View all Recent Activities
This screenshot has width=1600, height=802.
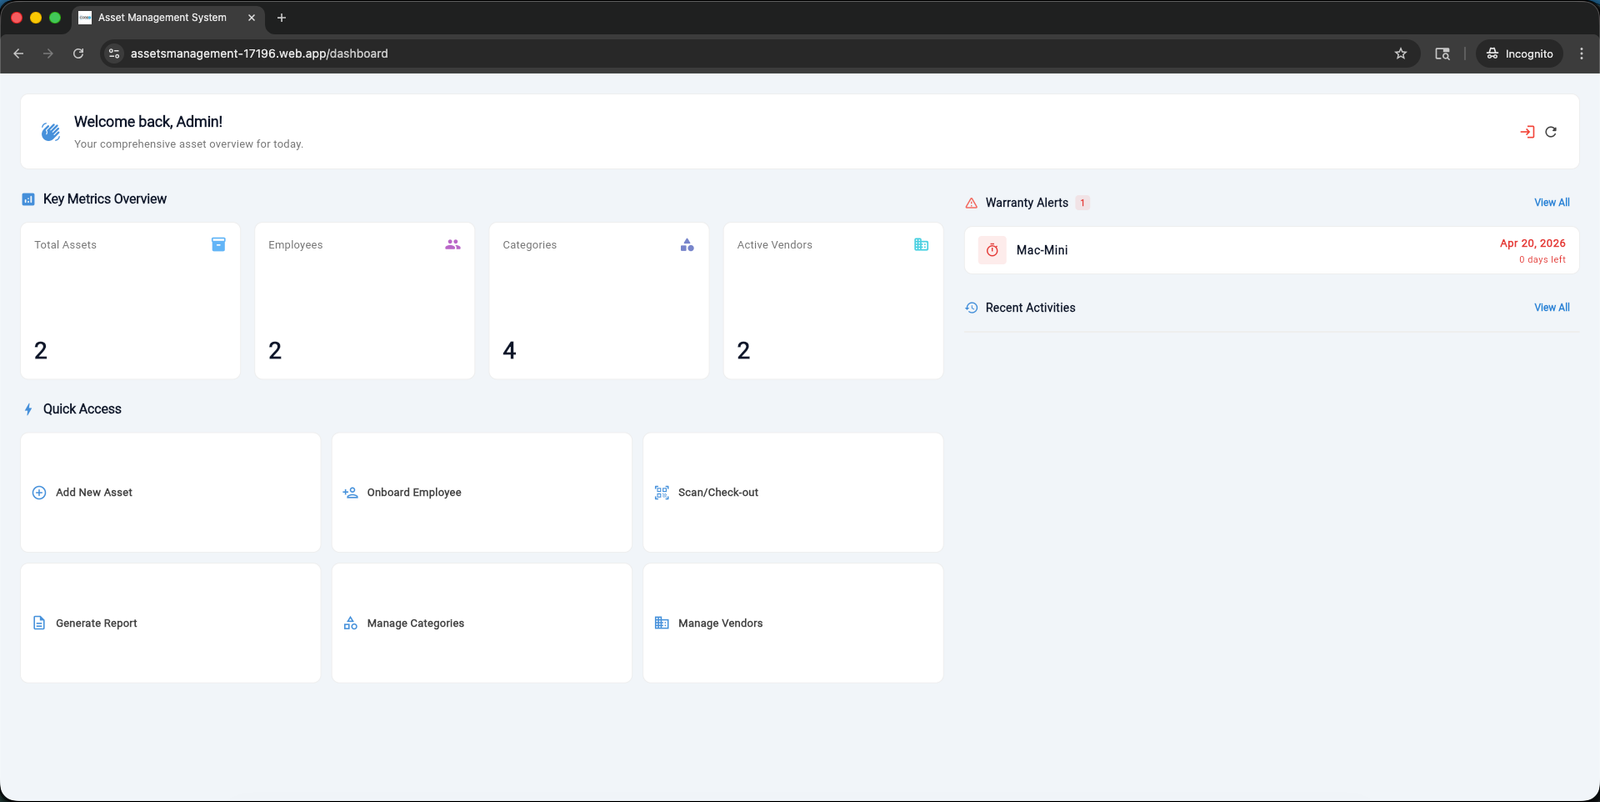tap(1552, 308)
